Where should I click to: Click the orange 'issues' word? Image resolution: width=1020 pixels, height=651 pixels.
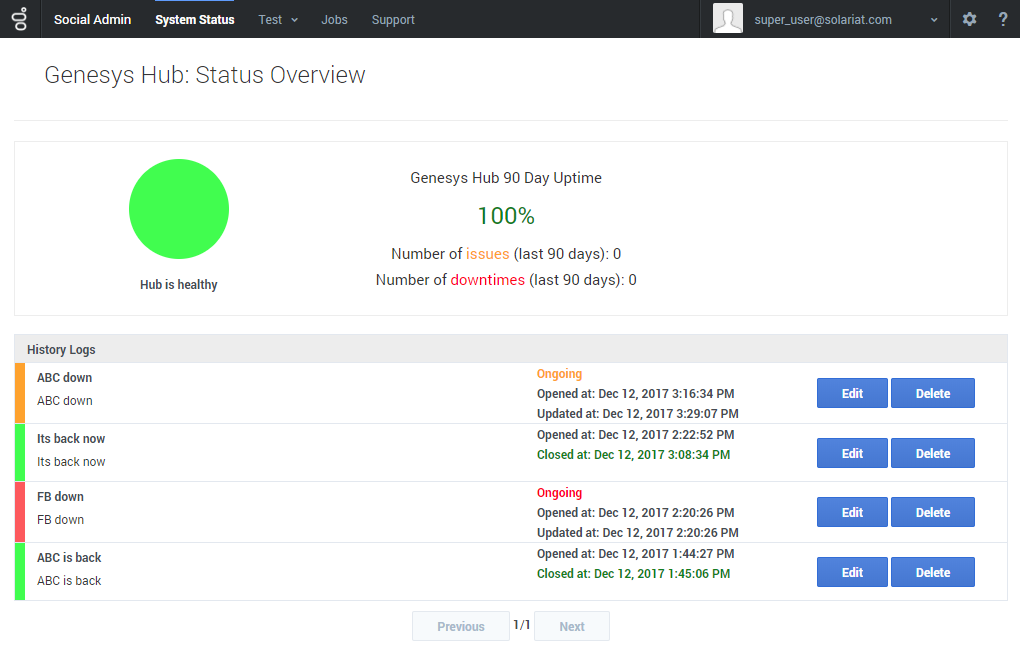487,254
